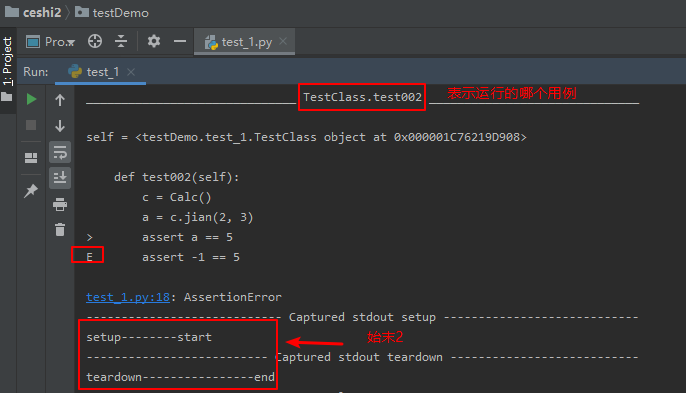
Task: Open project panel settings gear
Action: coord(154,42)
